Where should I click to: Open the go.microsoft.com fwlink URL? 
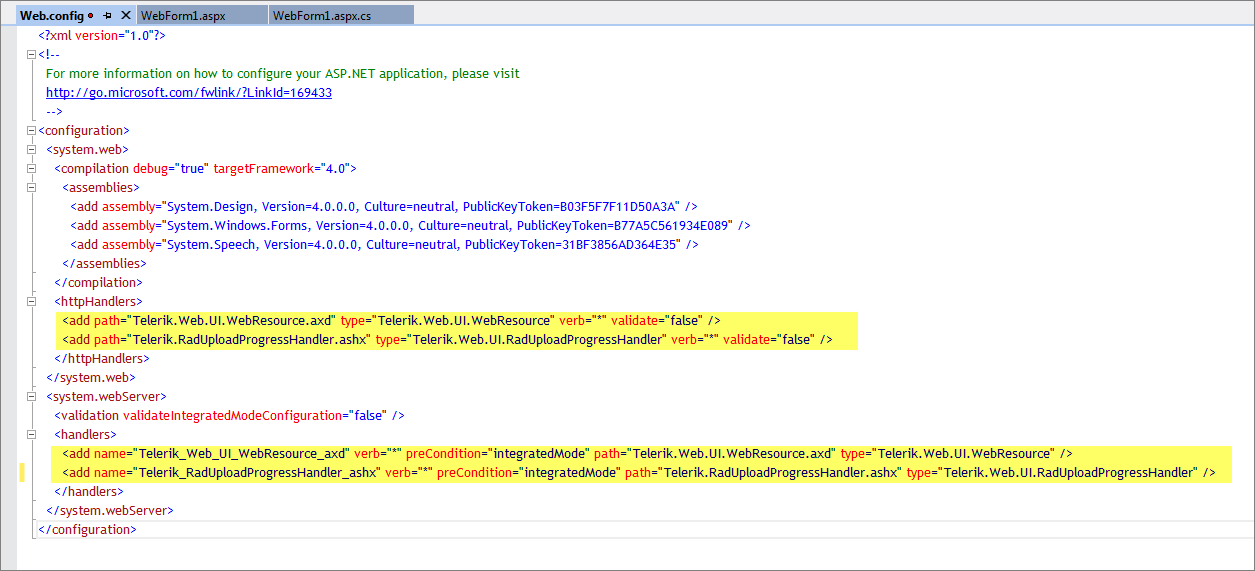189,92
